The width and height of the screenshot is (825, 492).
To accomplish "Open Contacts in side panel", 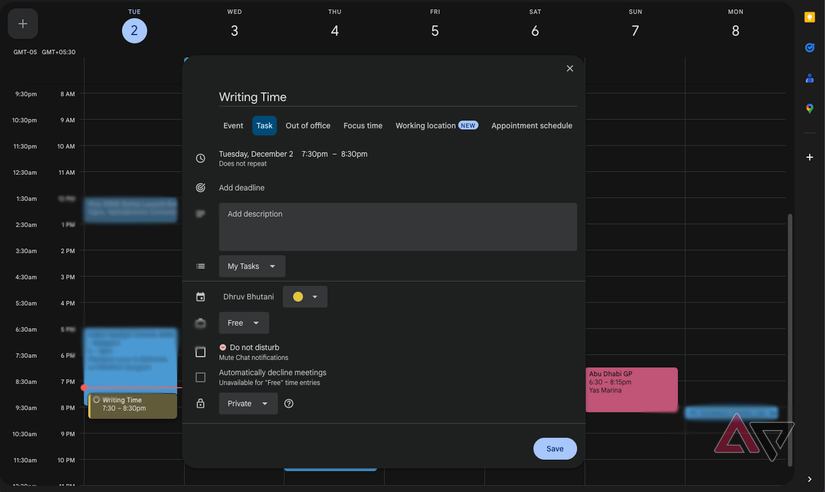I will coord(809,78).
